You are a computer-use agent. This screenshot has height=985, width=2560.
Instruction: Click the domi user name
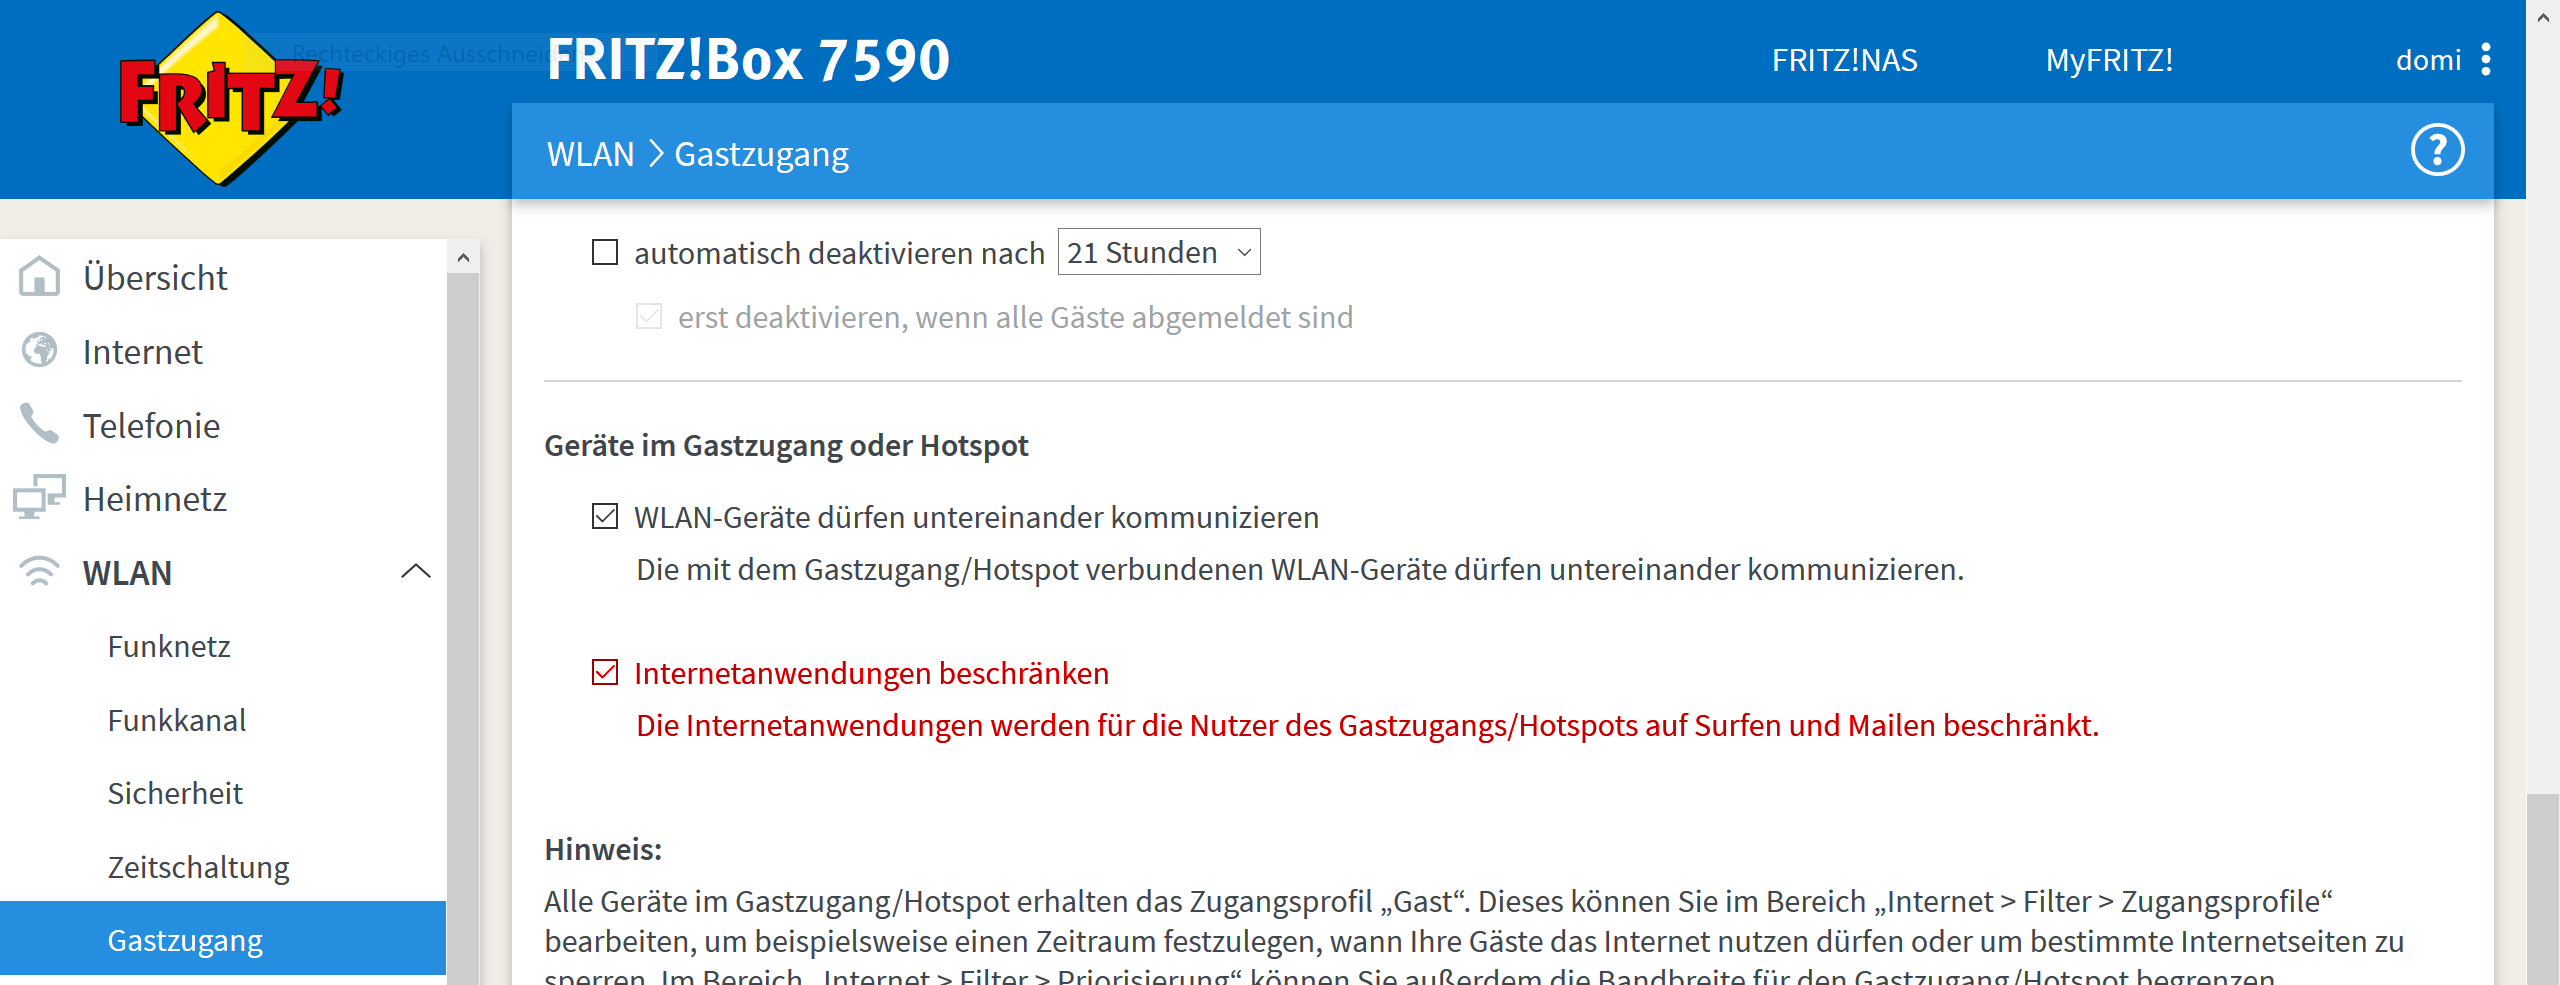(2428, 60)
